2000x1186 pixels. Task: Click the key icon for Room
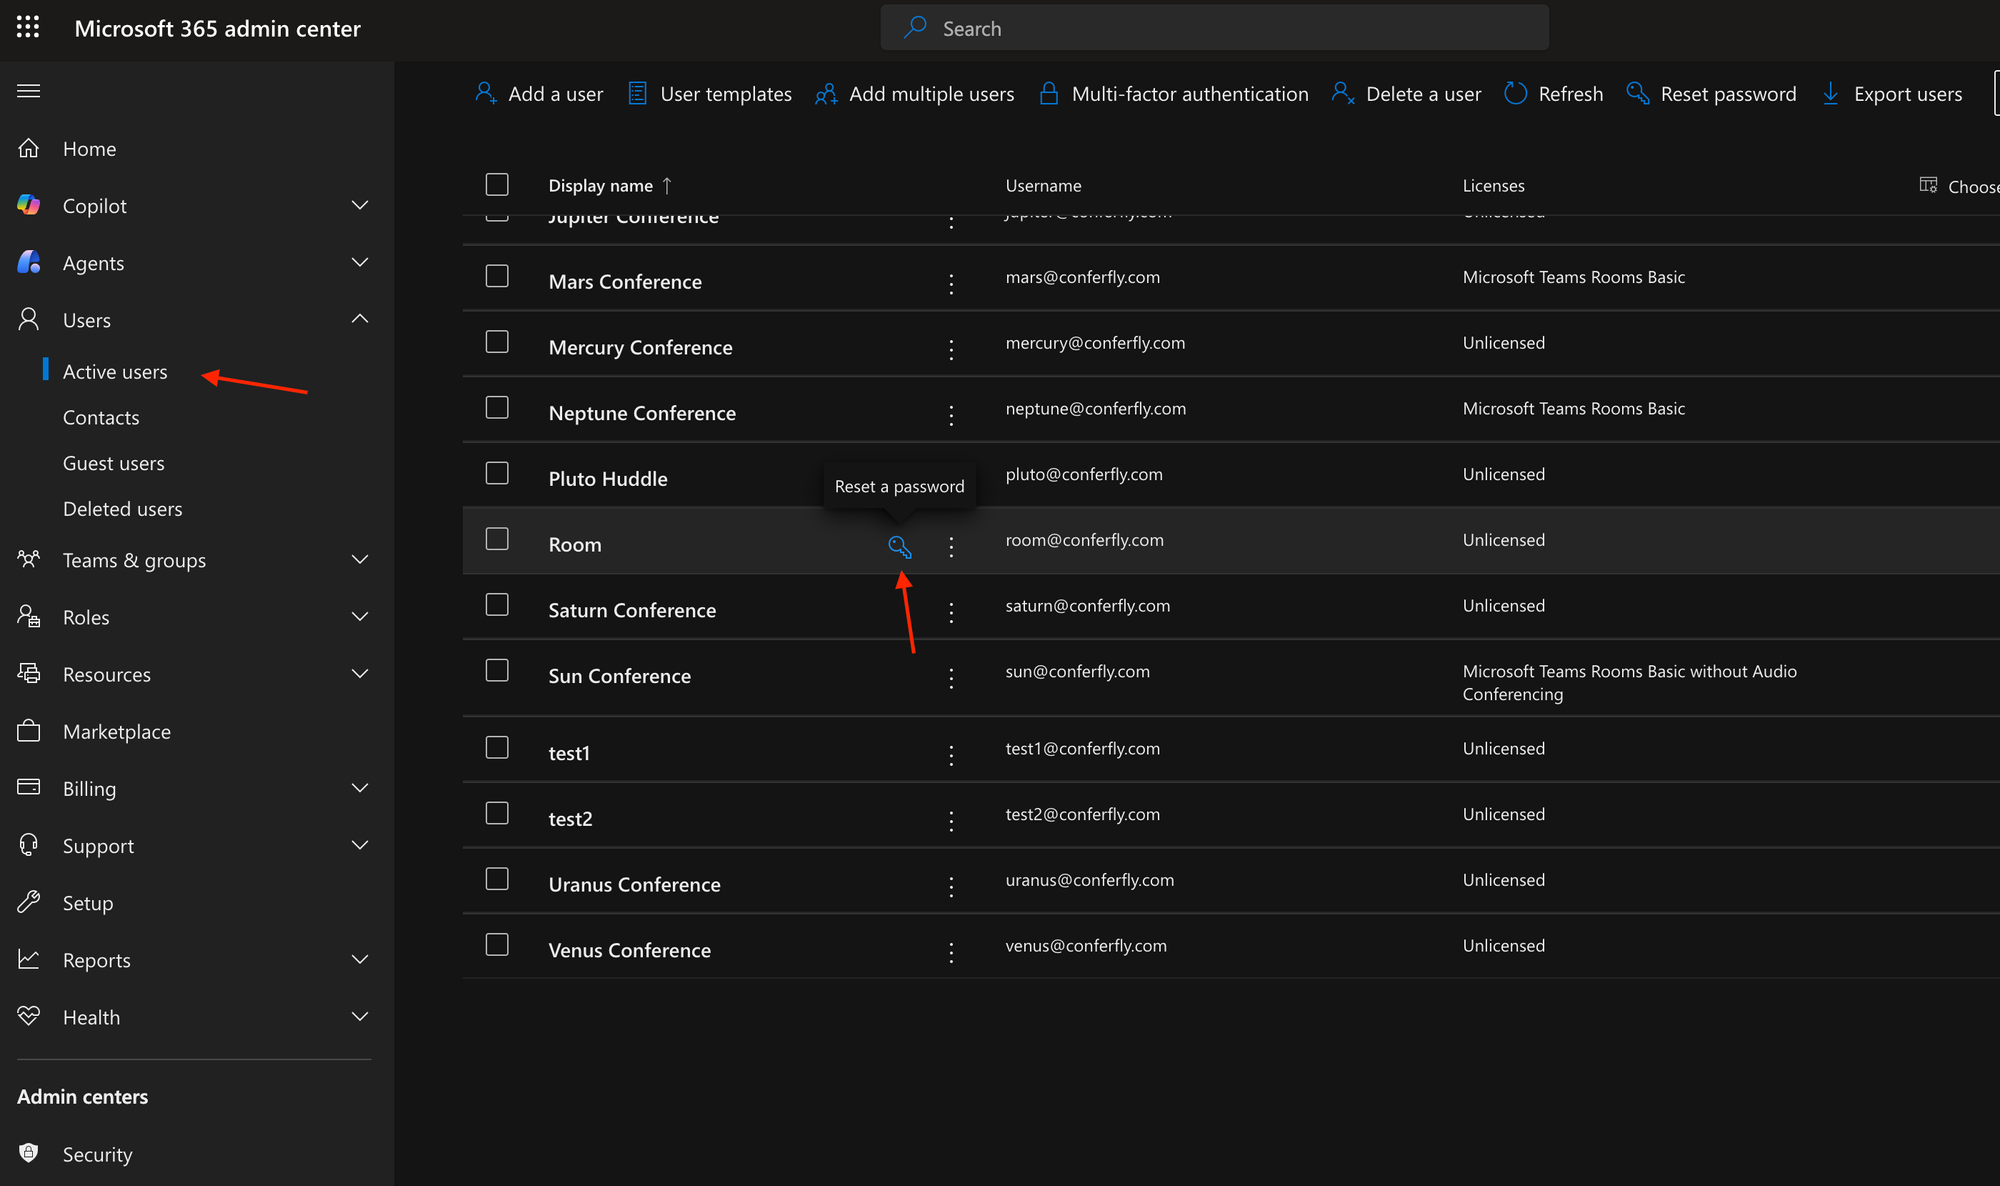(899, 546)
